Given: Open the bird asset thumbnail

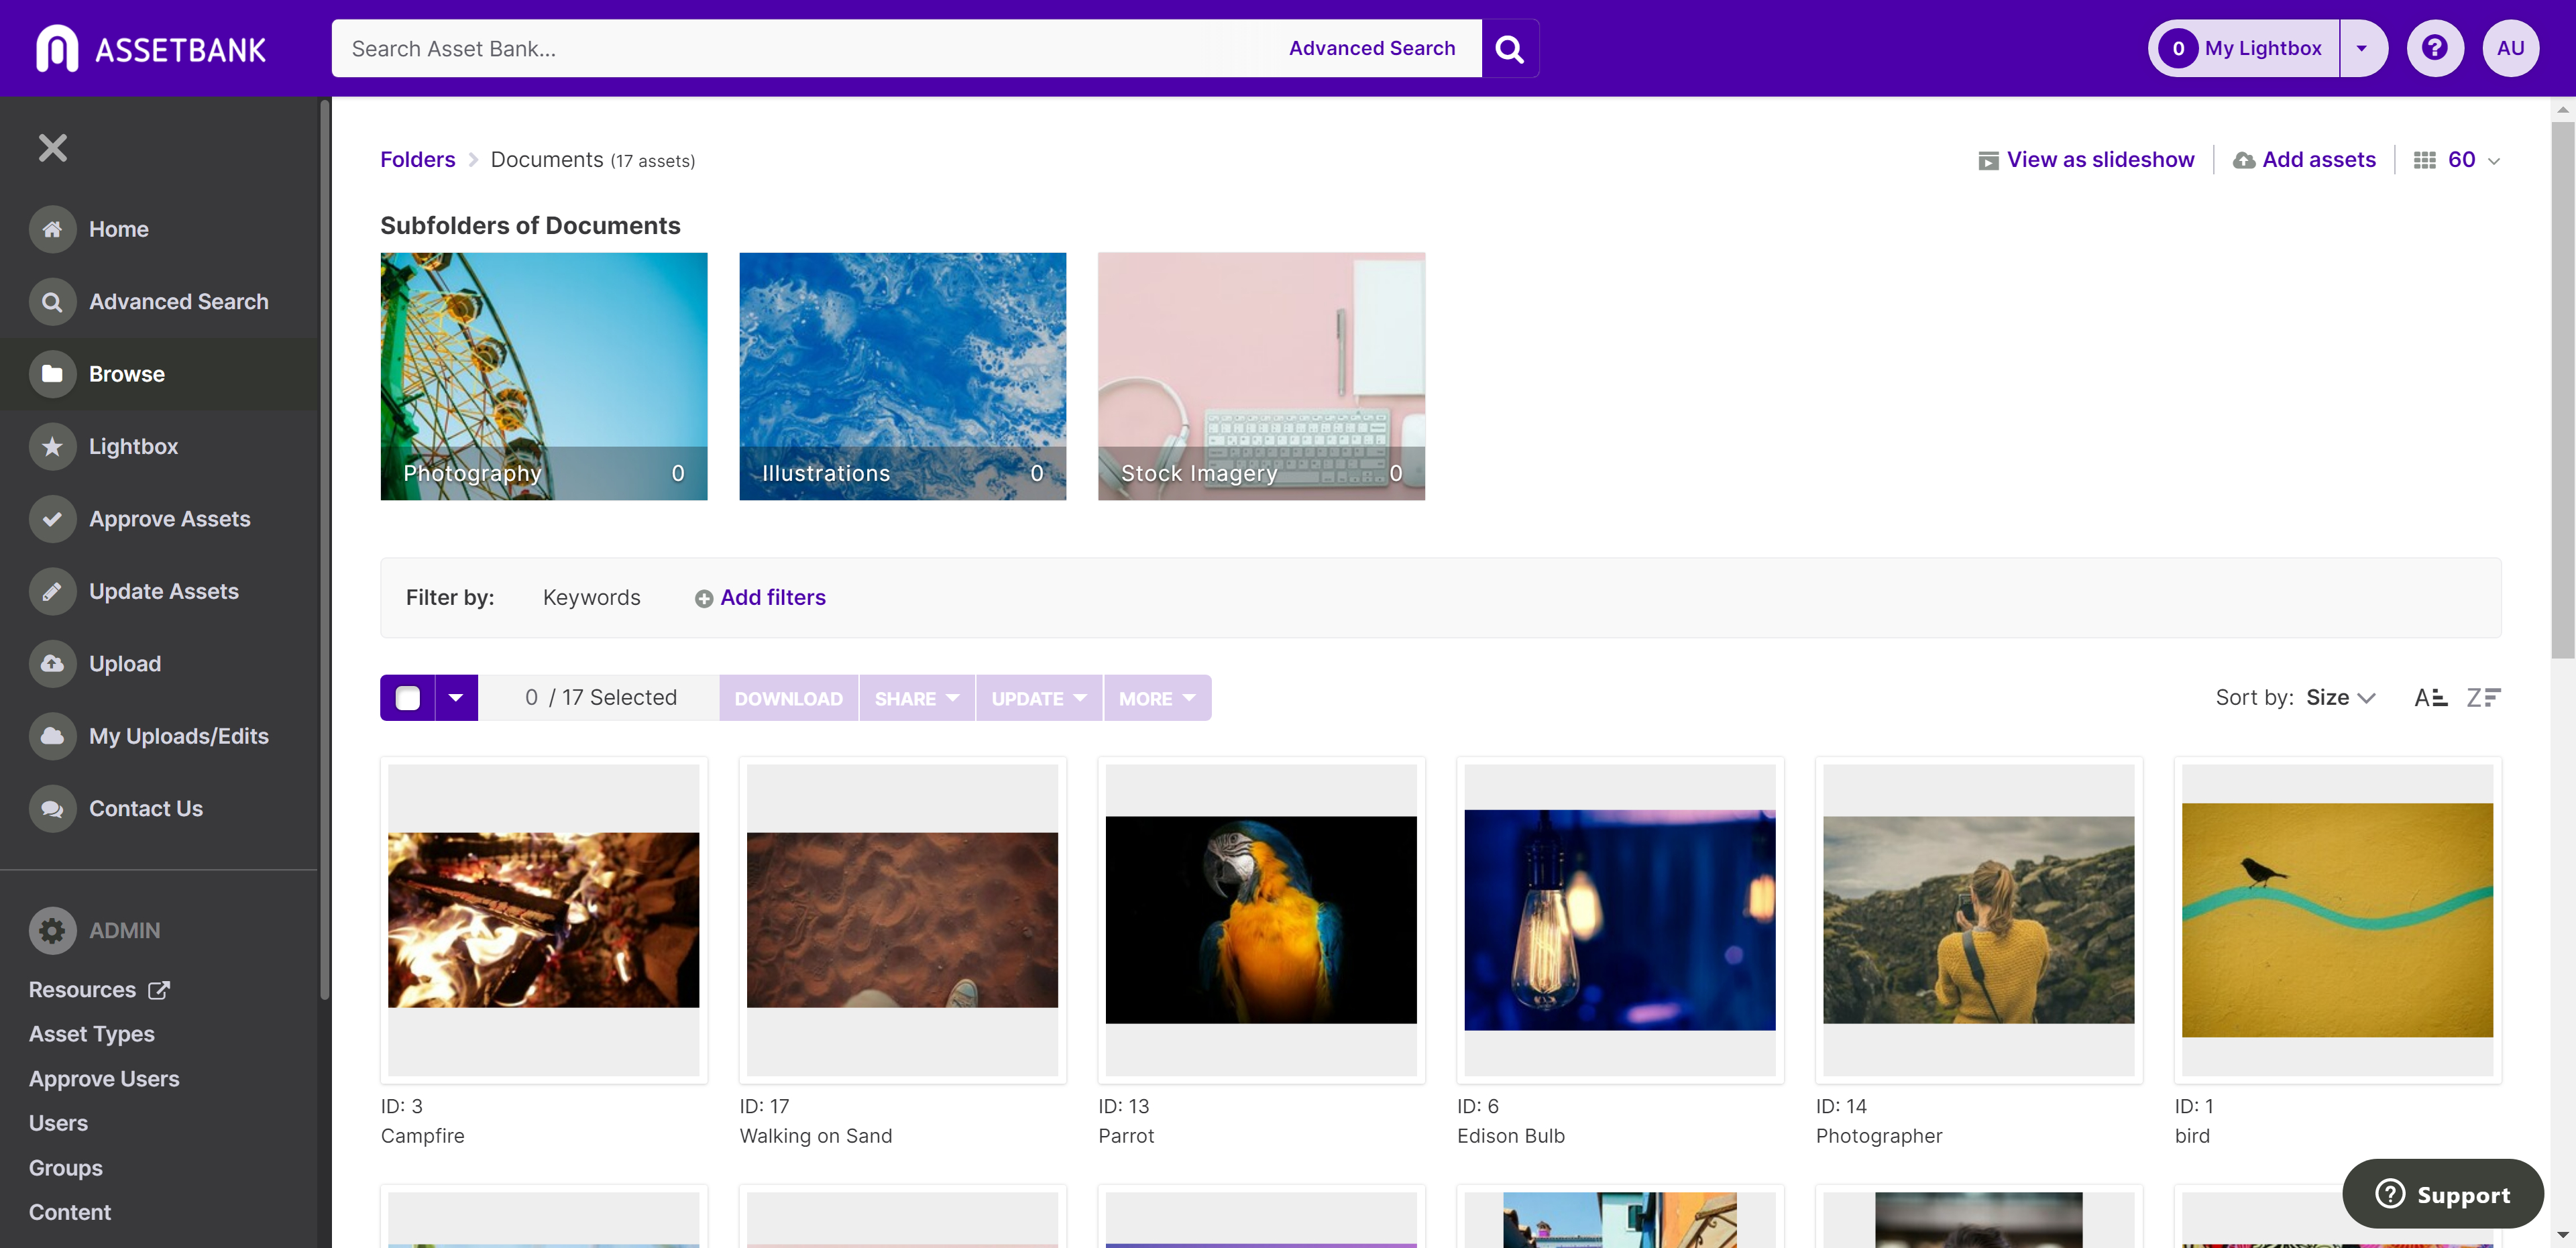Looking at the screenshot, I should 2338,920.
